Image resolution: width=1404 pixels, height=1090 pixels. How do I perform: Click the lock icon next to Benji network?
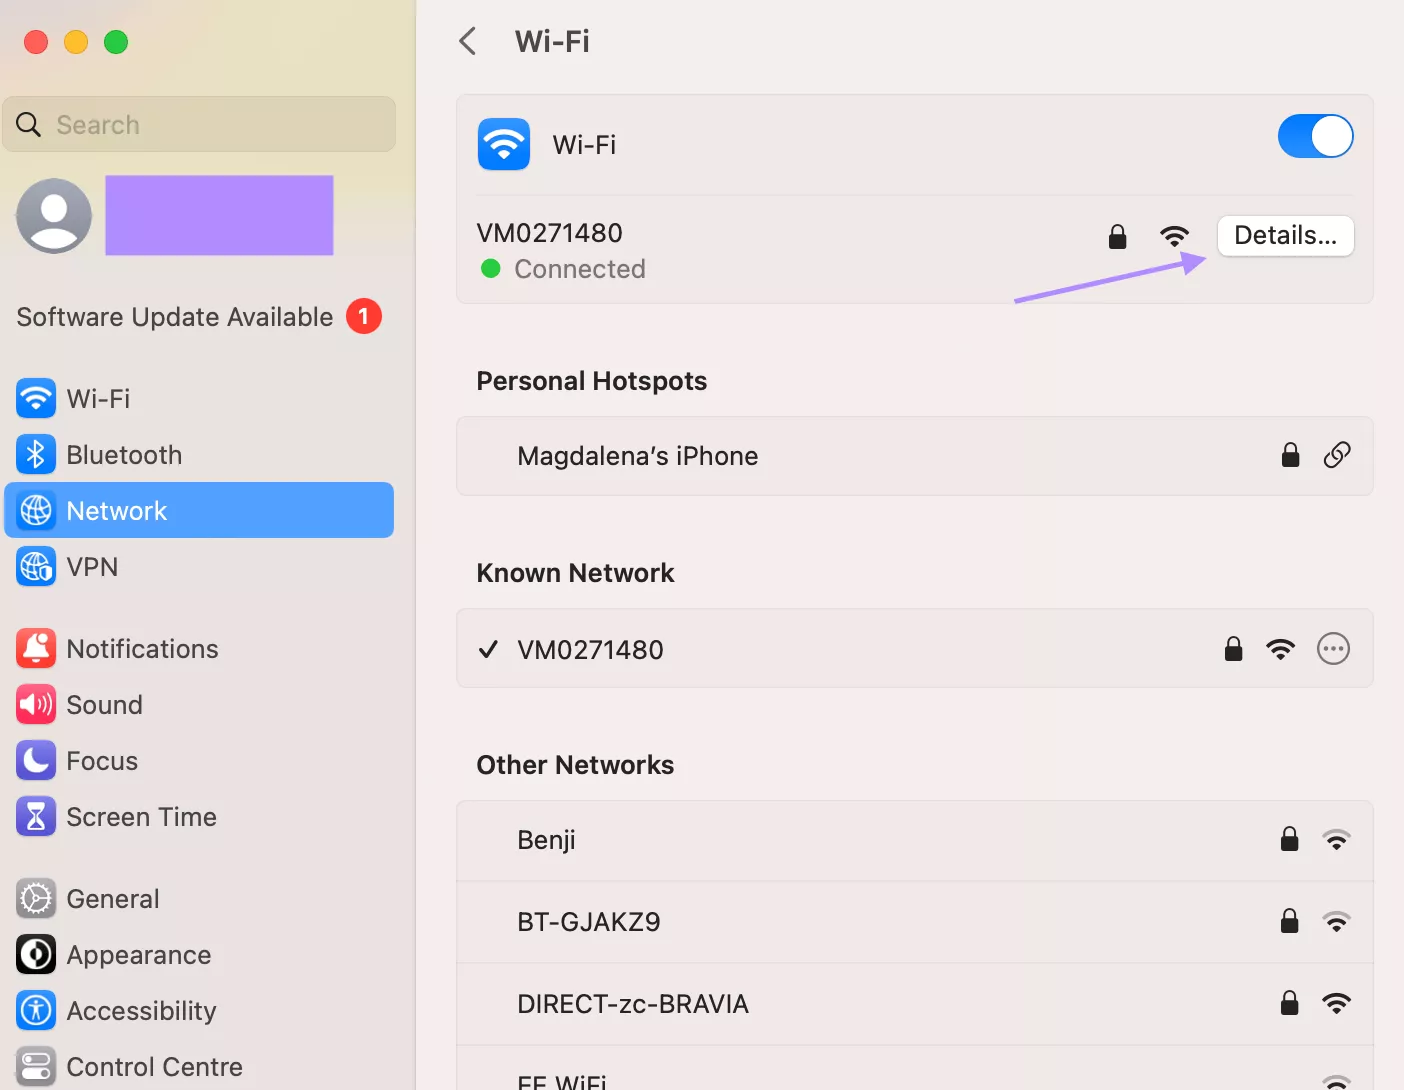pos(1290,839)
